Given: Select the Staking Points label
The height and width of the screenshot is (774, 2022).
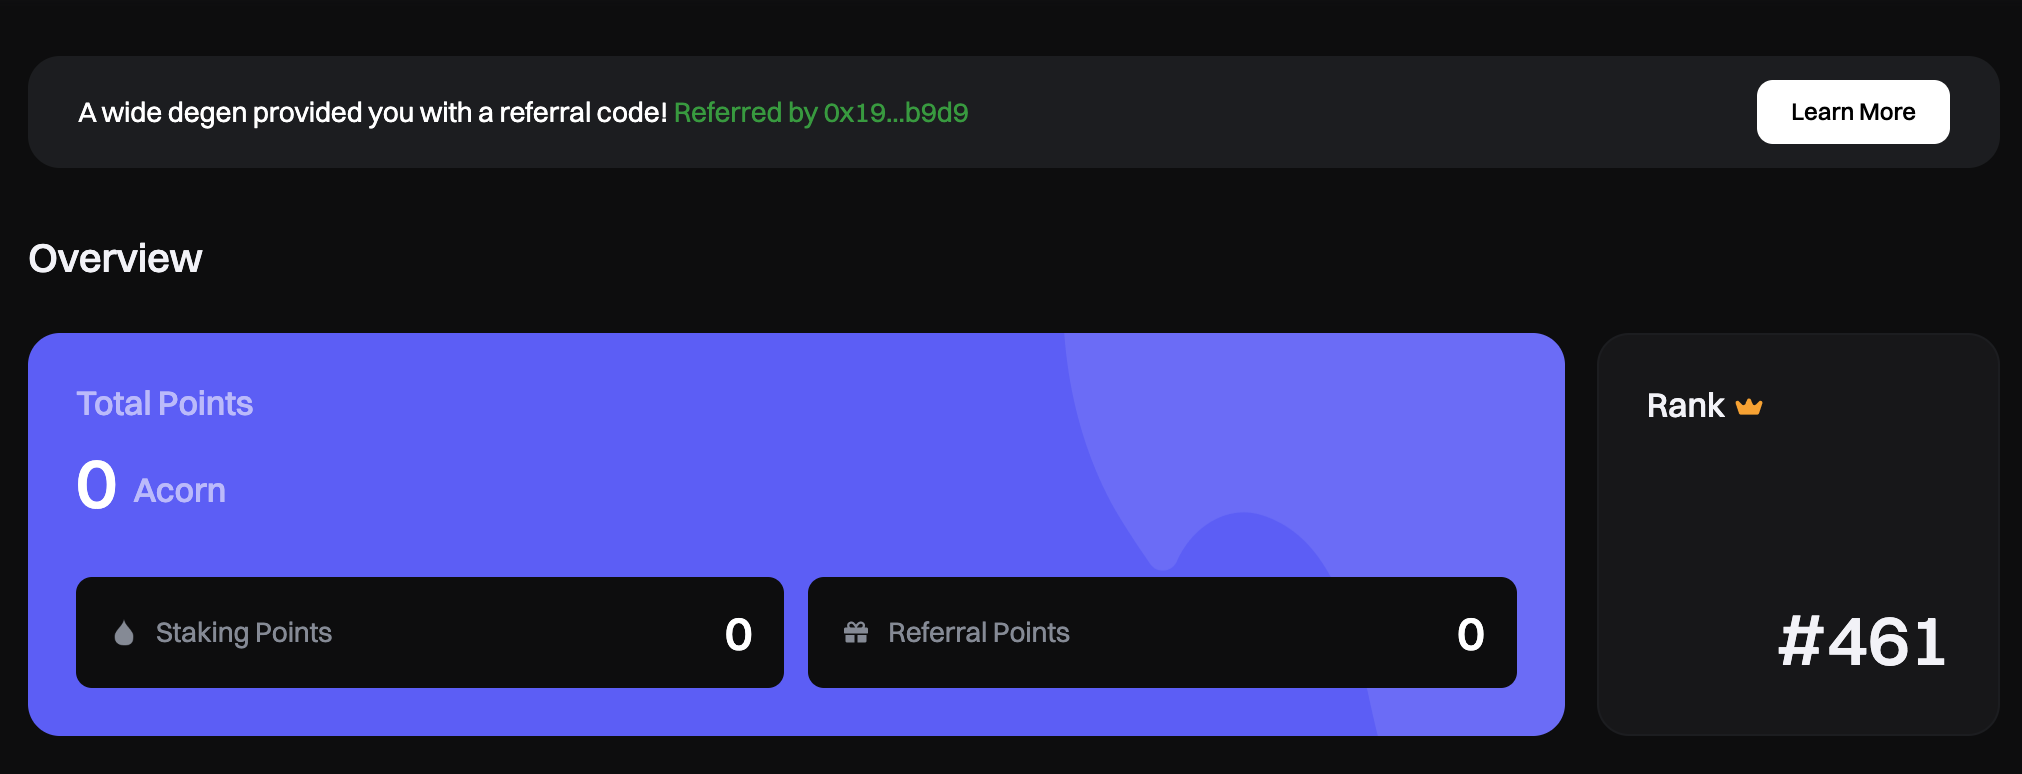Looking at the screenshot, I should point(243,633).
